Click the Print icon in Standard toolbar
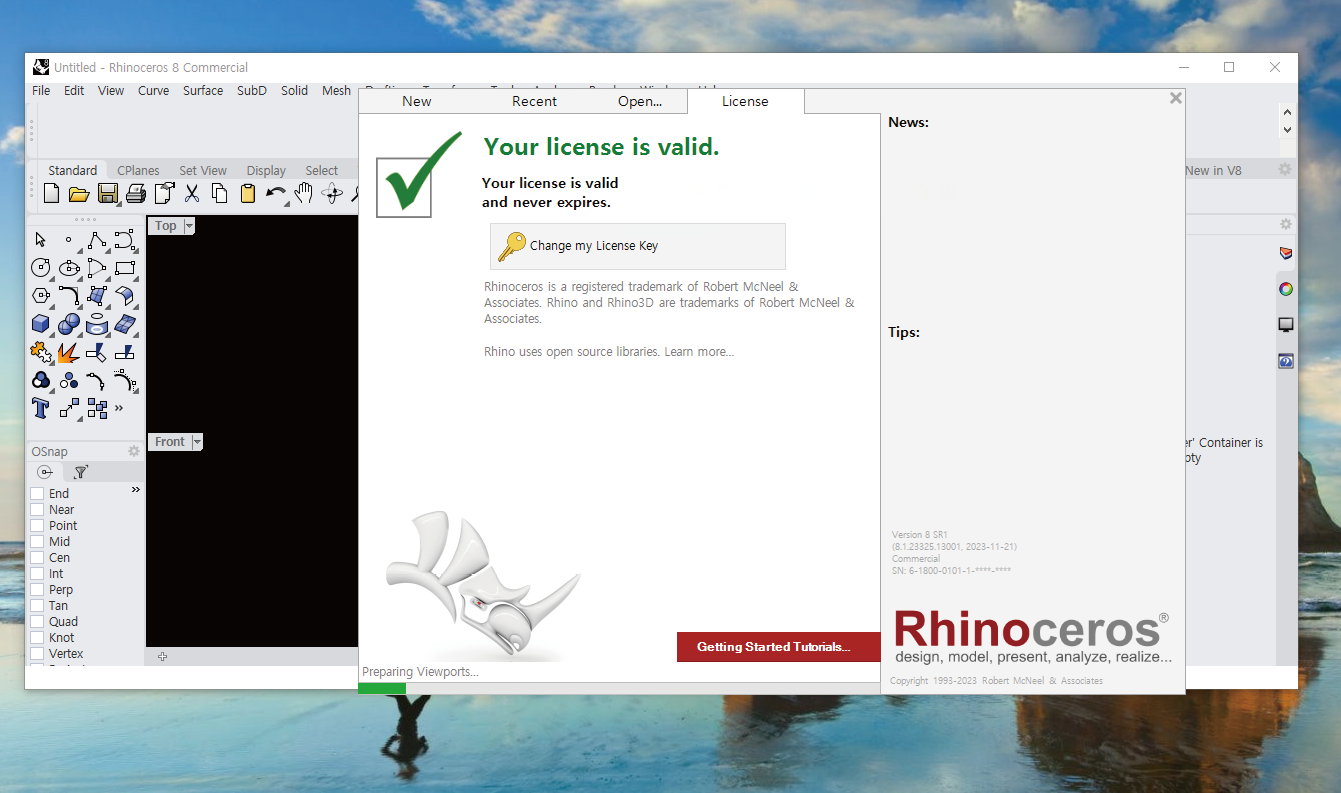This screenshot has width=1341, height=793. (x=135, y=194)
